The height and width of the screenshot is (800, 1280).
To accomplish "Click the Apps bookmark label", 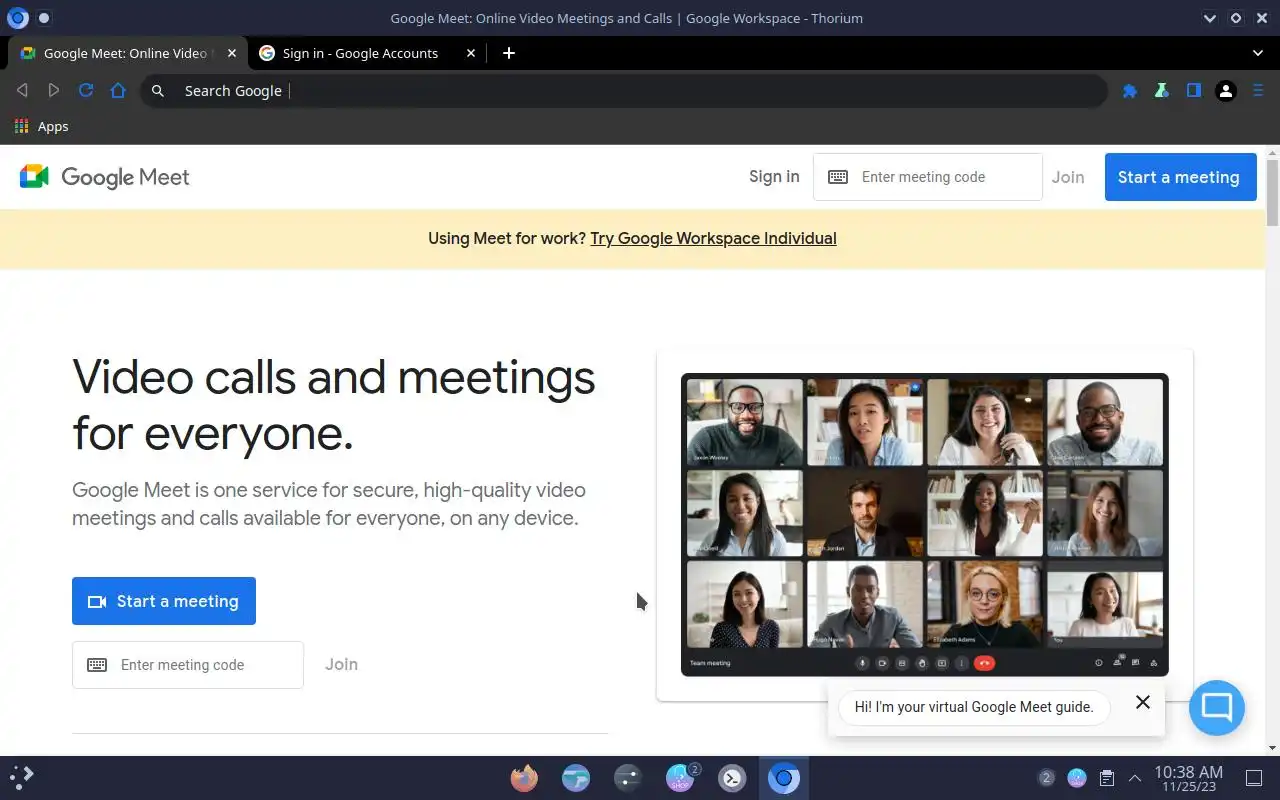I will click(53, 126).
